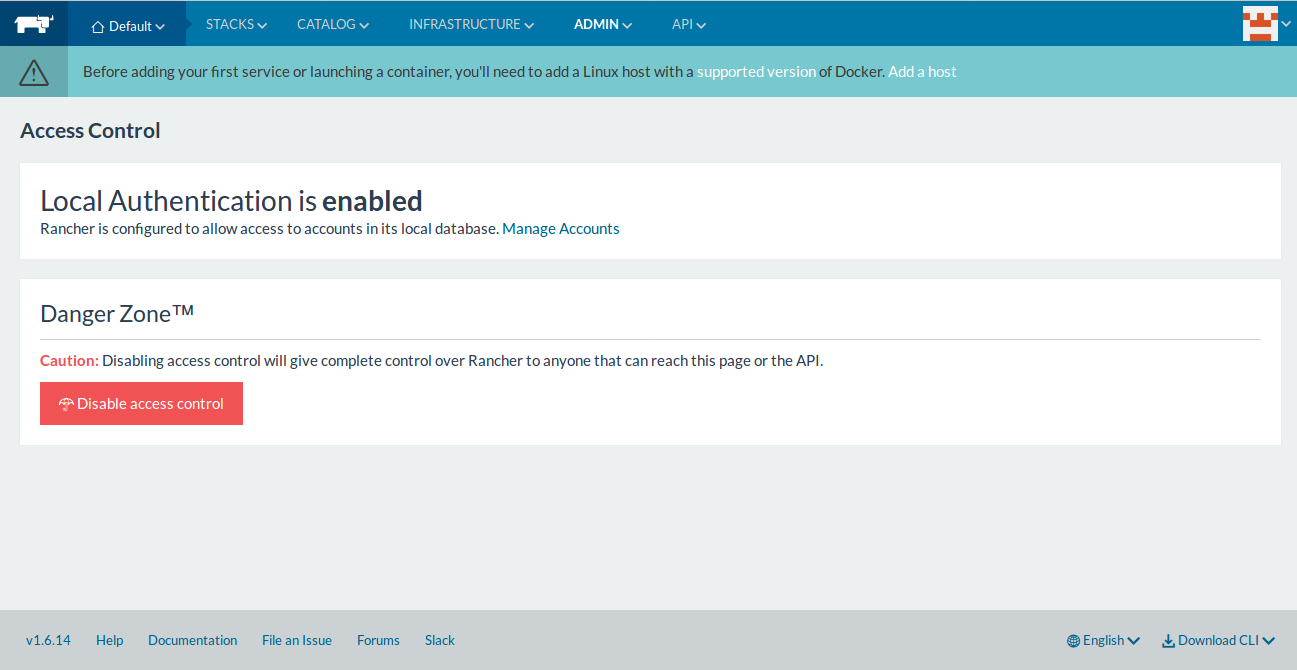The image size is (1297, 670).
Task: Open the Default environment dropdown
Action: 128,26
